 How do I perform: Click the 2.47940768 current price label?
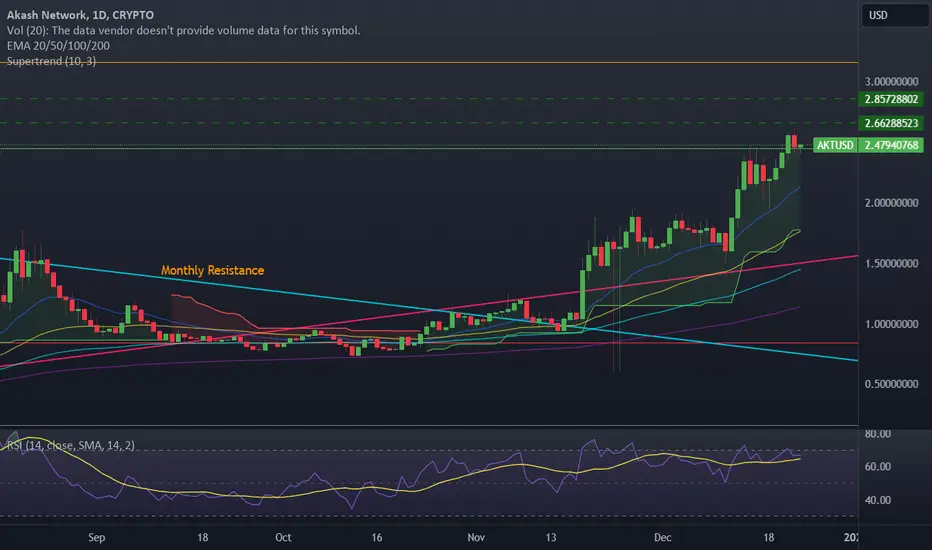891,145
